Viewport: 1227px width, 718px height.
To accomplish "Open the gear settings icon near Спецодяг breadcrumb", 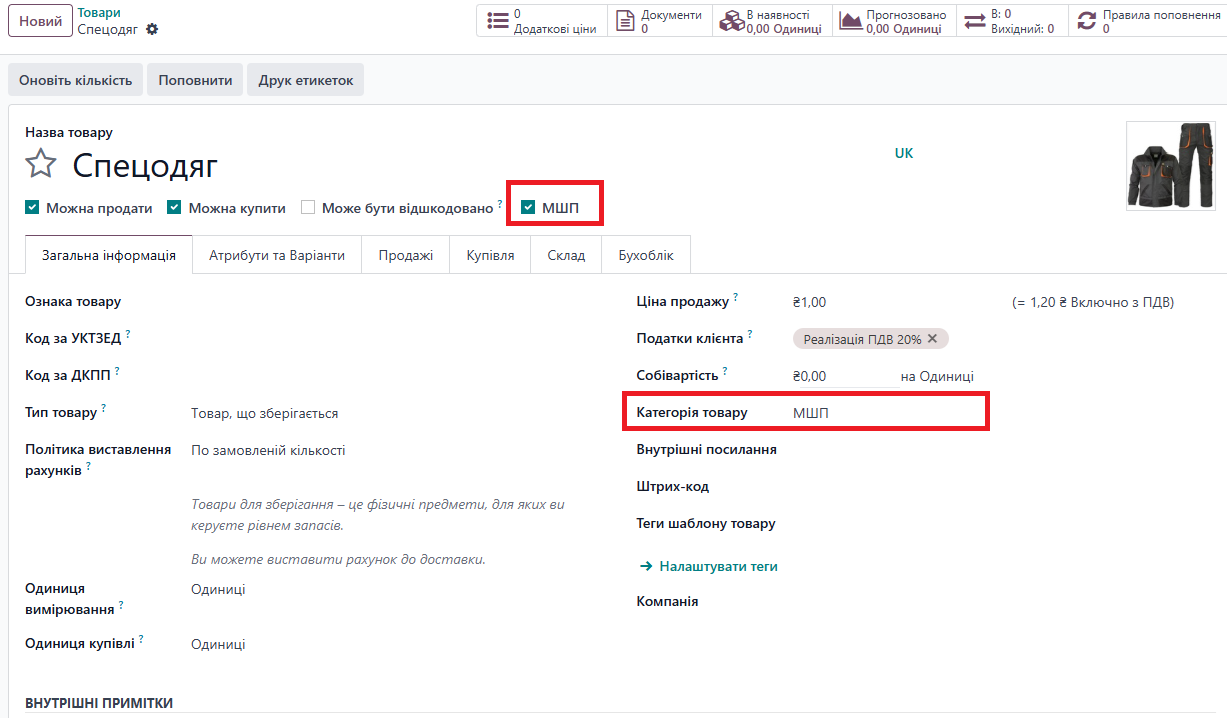I will [x=152, y=29].
